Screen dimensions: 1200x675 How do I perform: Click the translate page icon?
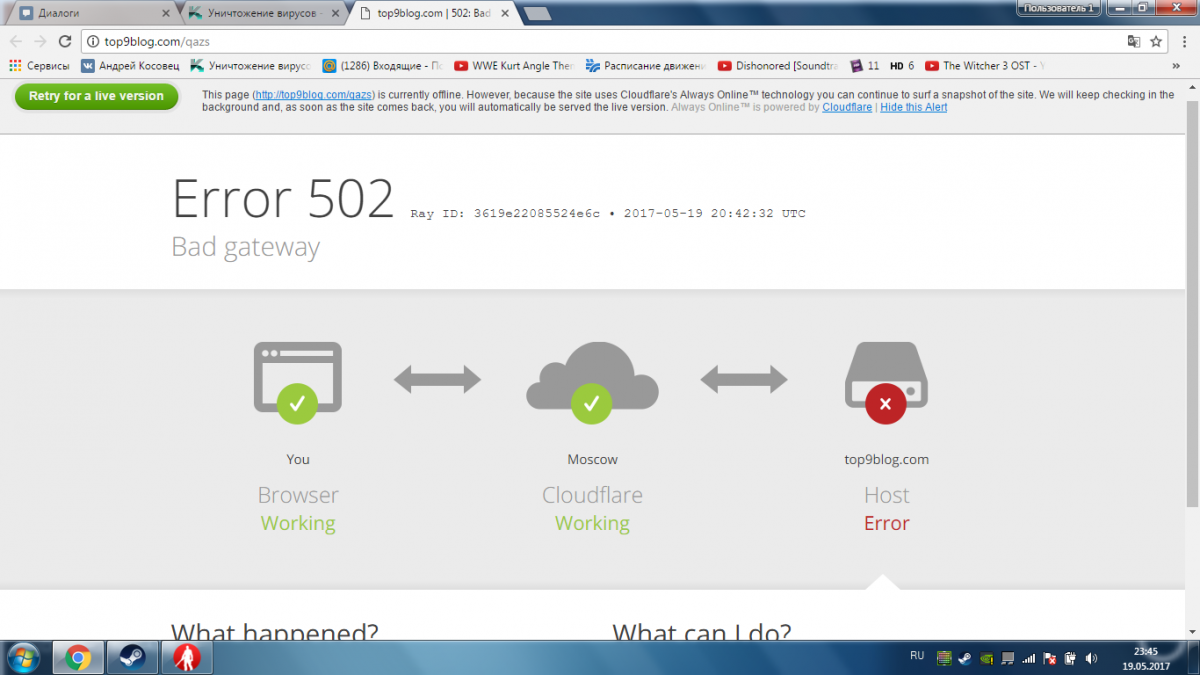(1133, 42)
